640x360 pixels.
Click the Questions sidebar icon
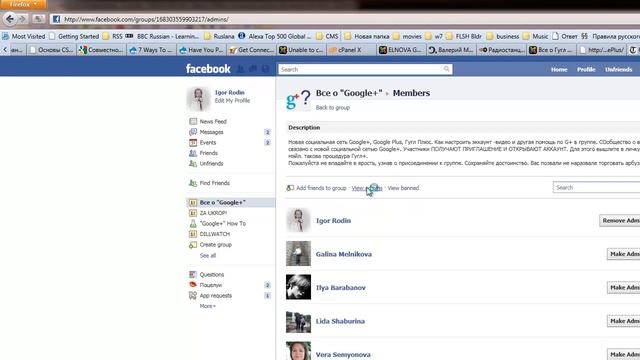click(193, 274)
